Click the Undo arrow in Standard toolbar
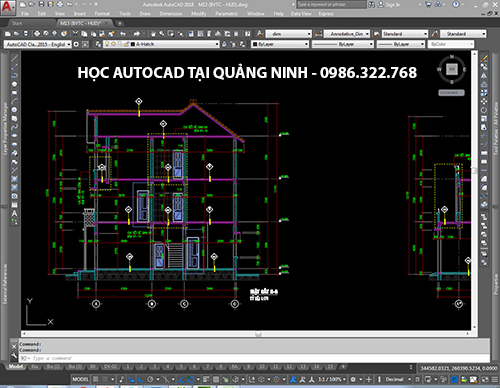Image resolution: width=500 pixels, height=388 pixels. tap(123, 34)
